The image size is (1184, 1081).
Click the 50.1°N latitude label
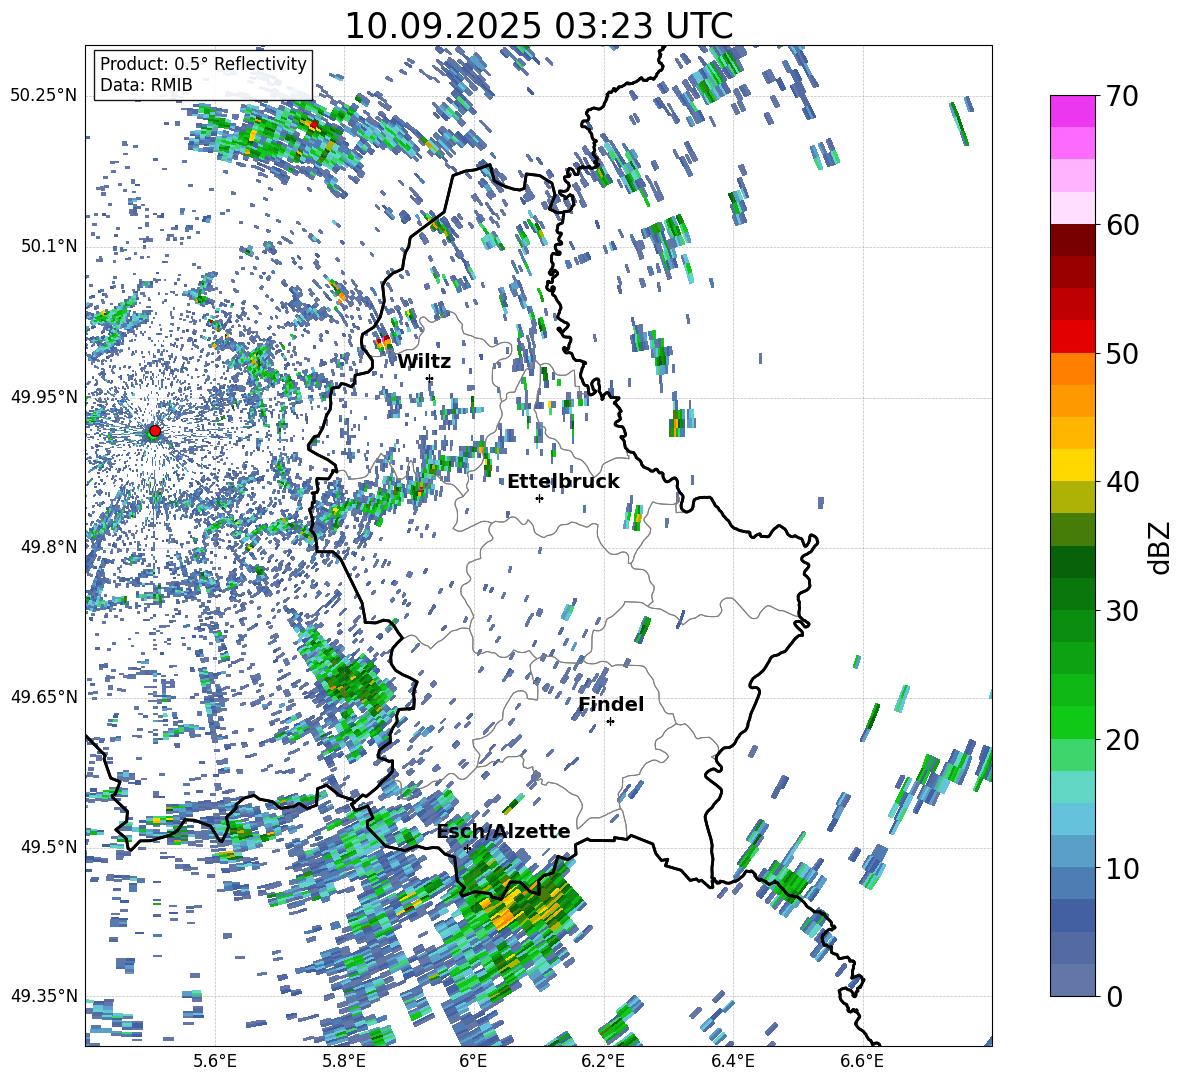click(x=48, y=246)
